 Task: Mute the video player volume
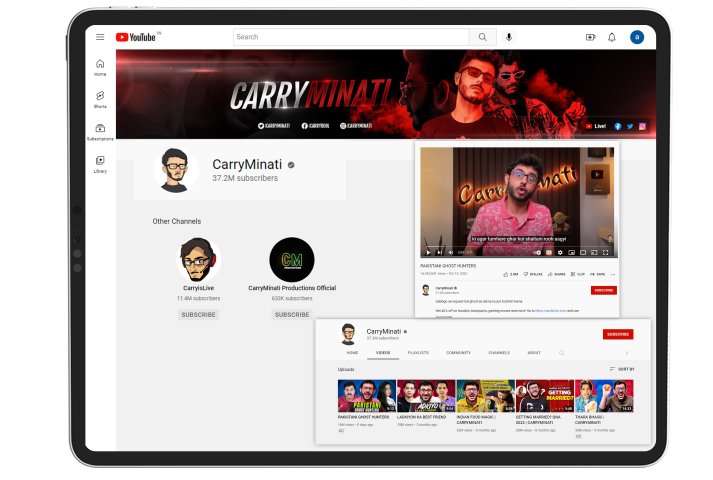pos(450,252)
